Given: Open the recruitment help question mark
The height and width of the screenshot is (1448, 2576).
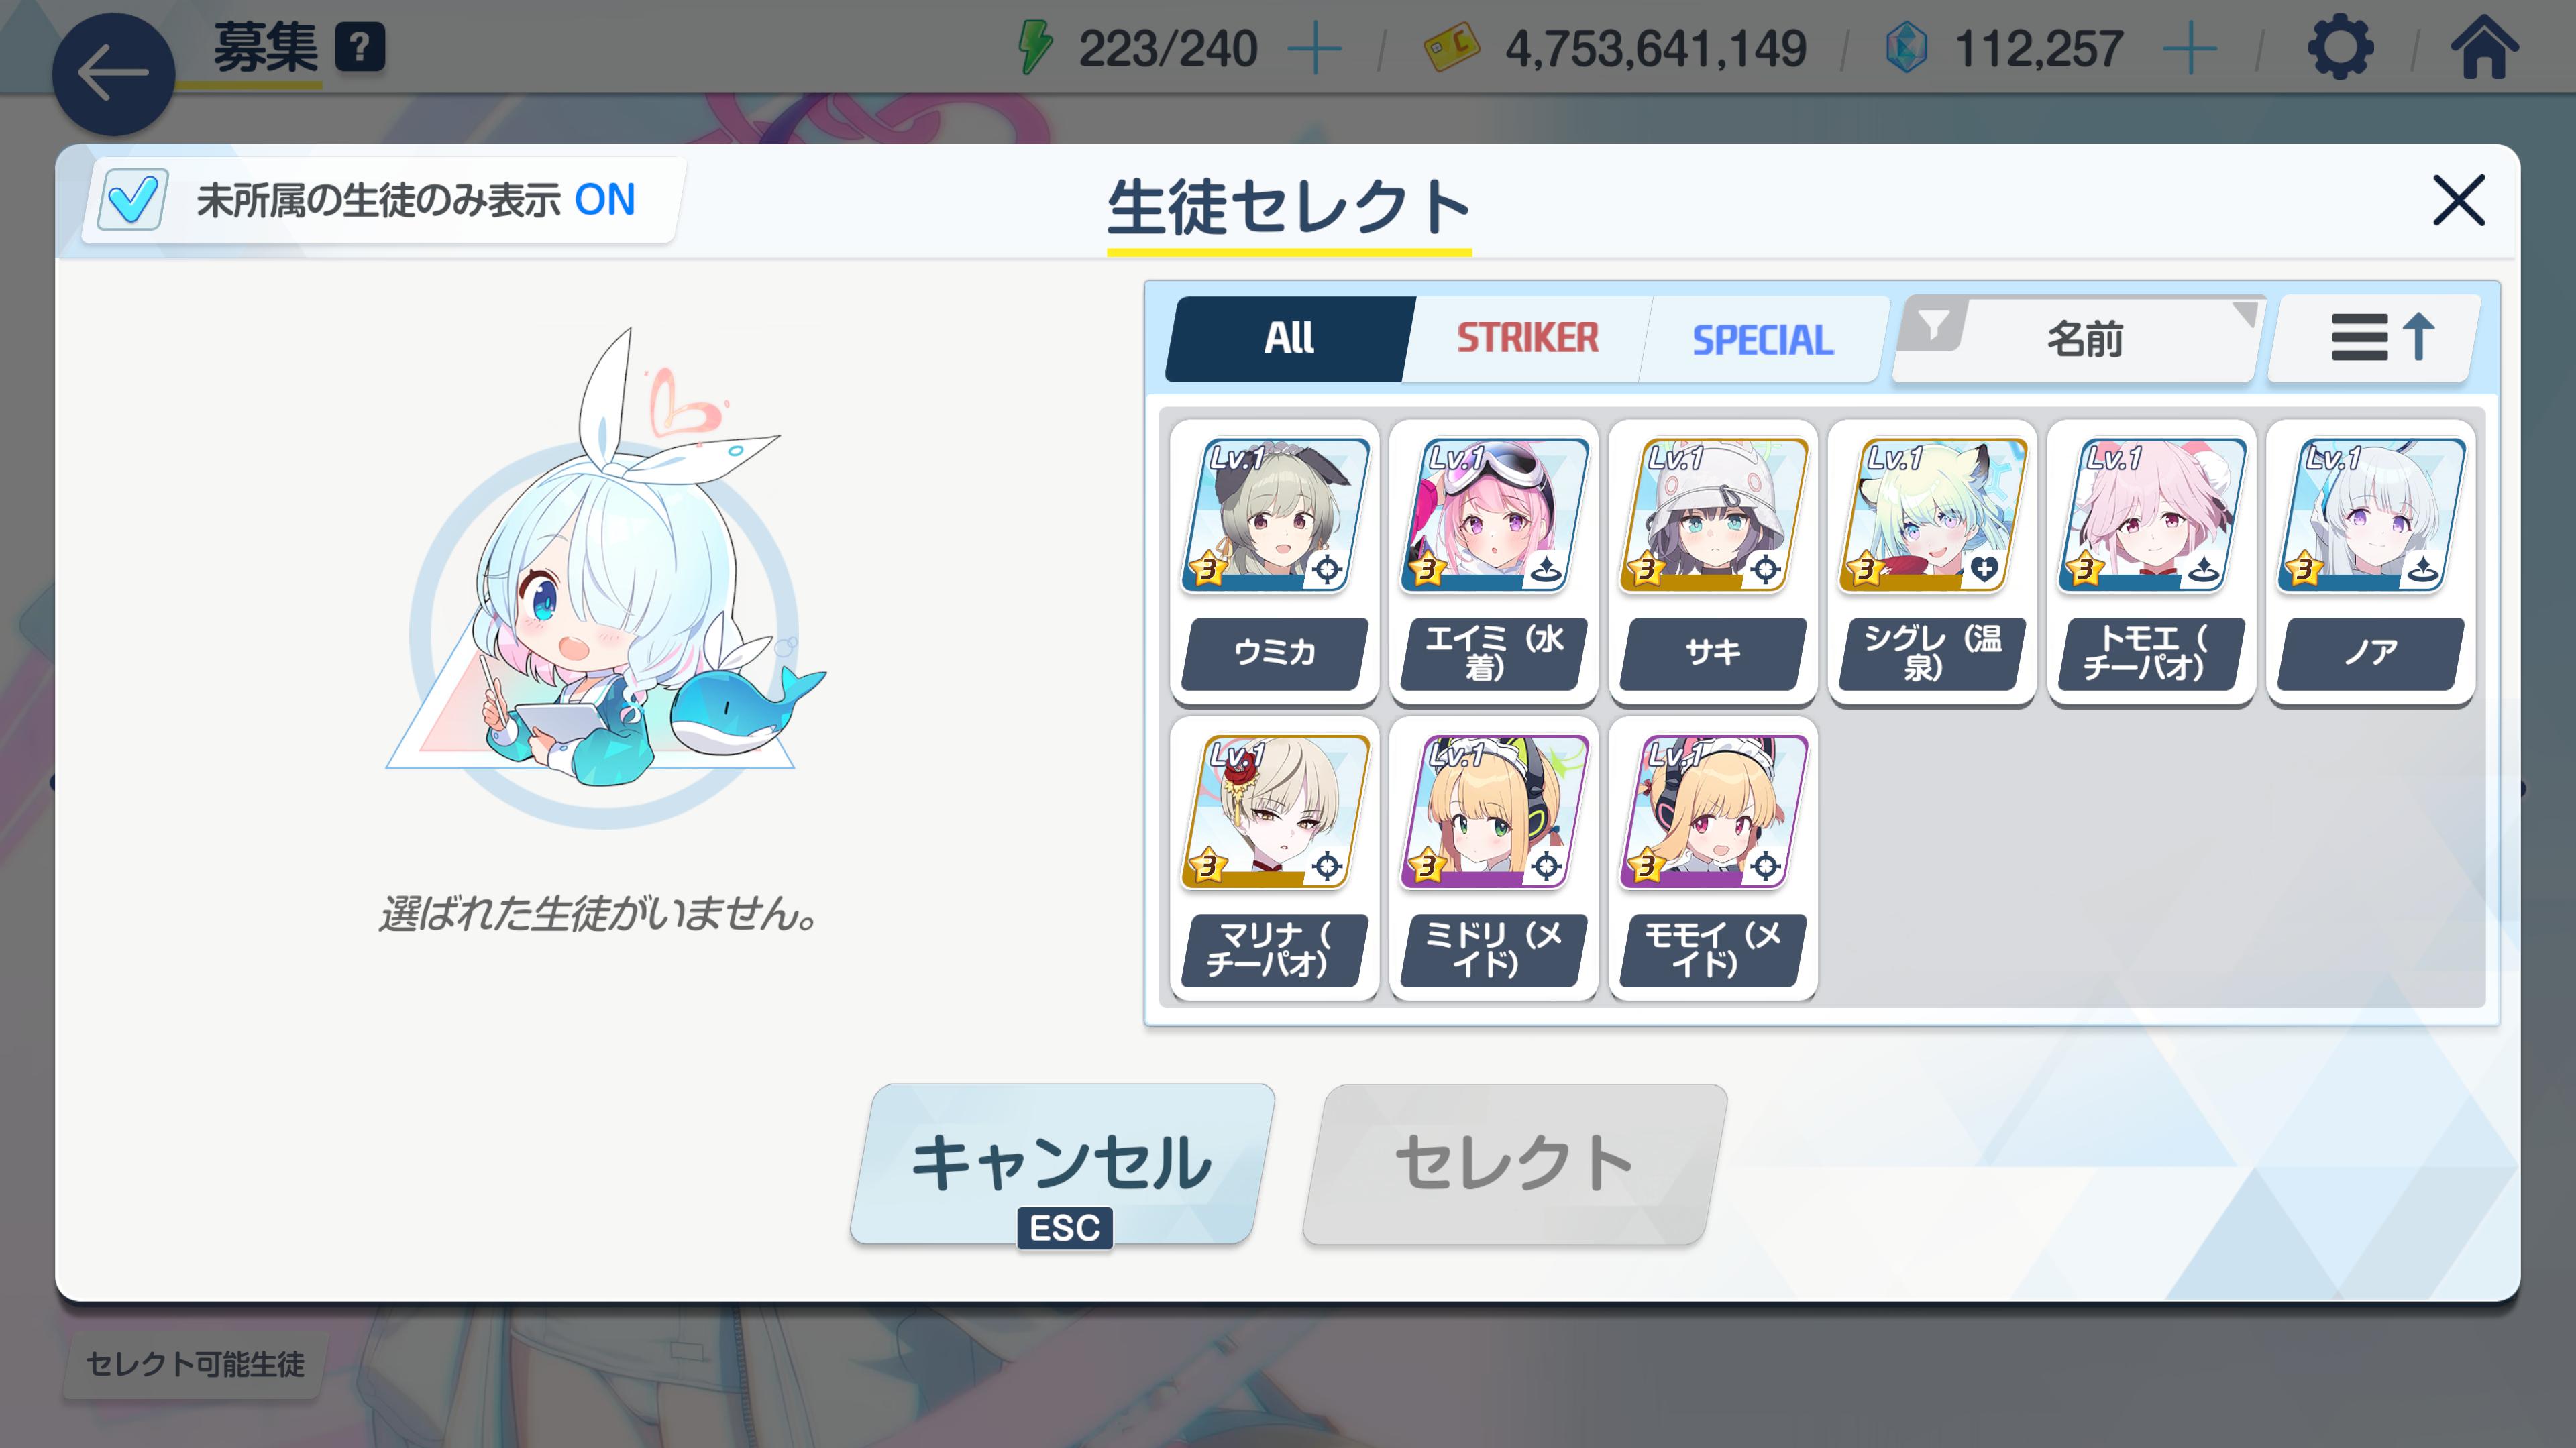Looking at the screenshot, I should pos(360,47).
